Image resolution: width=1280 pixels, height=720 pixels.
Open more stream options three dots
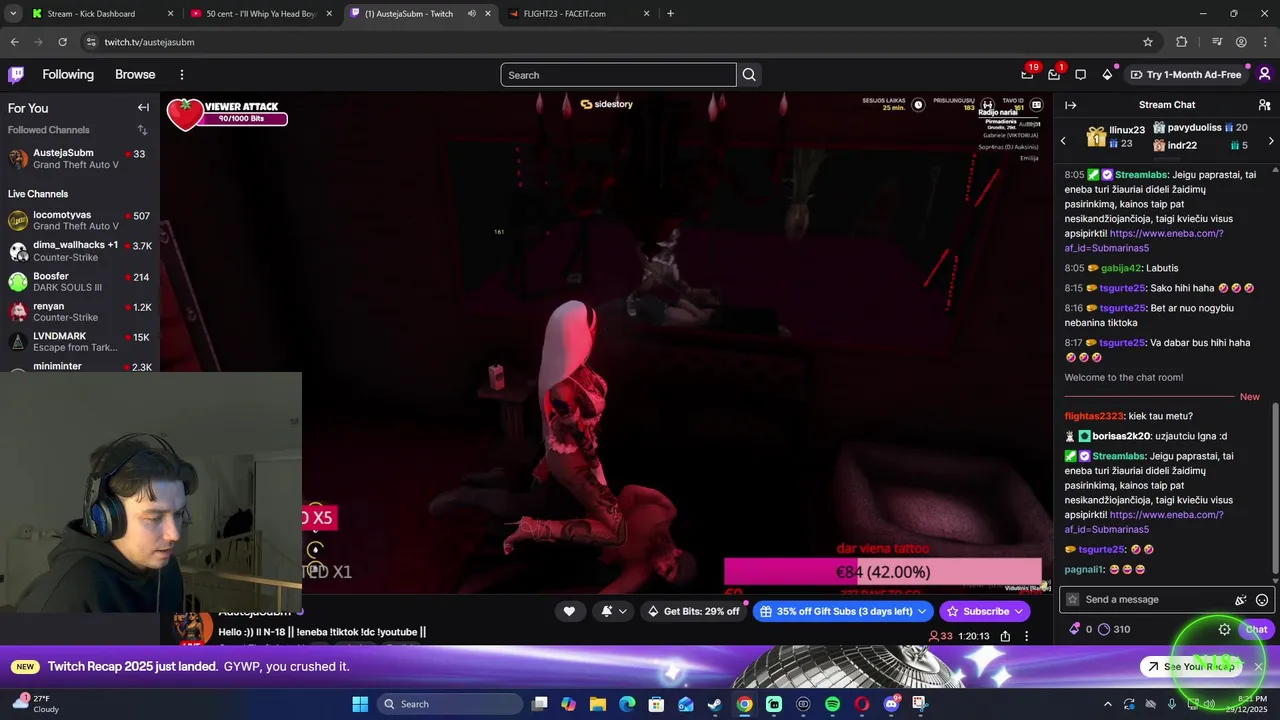coord(1026,636)
